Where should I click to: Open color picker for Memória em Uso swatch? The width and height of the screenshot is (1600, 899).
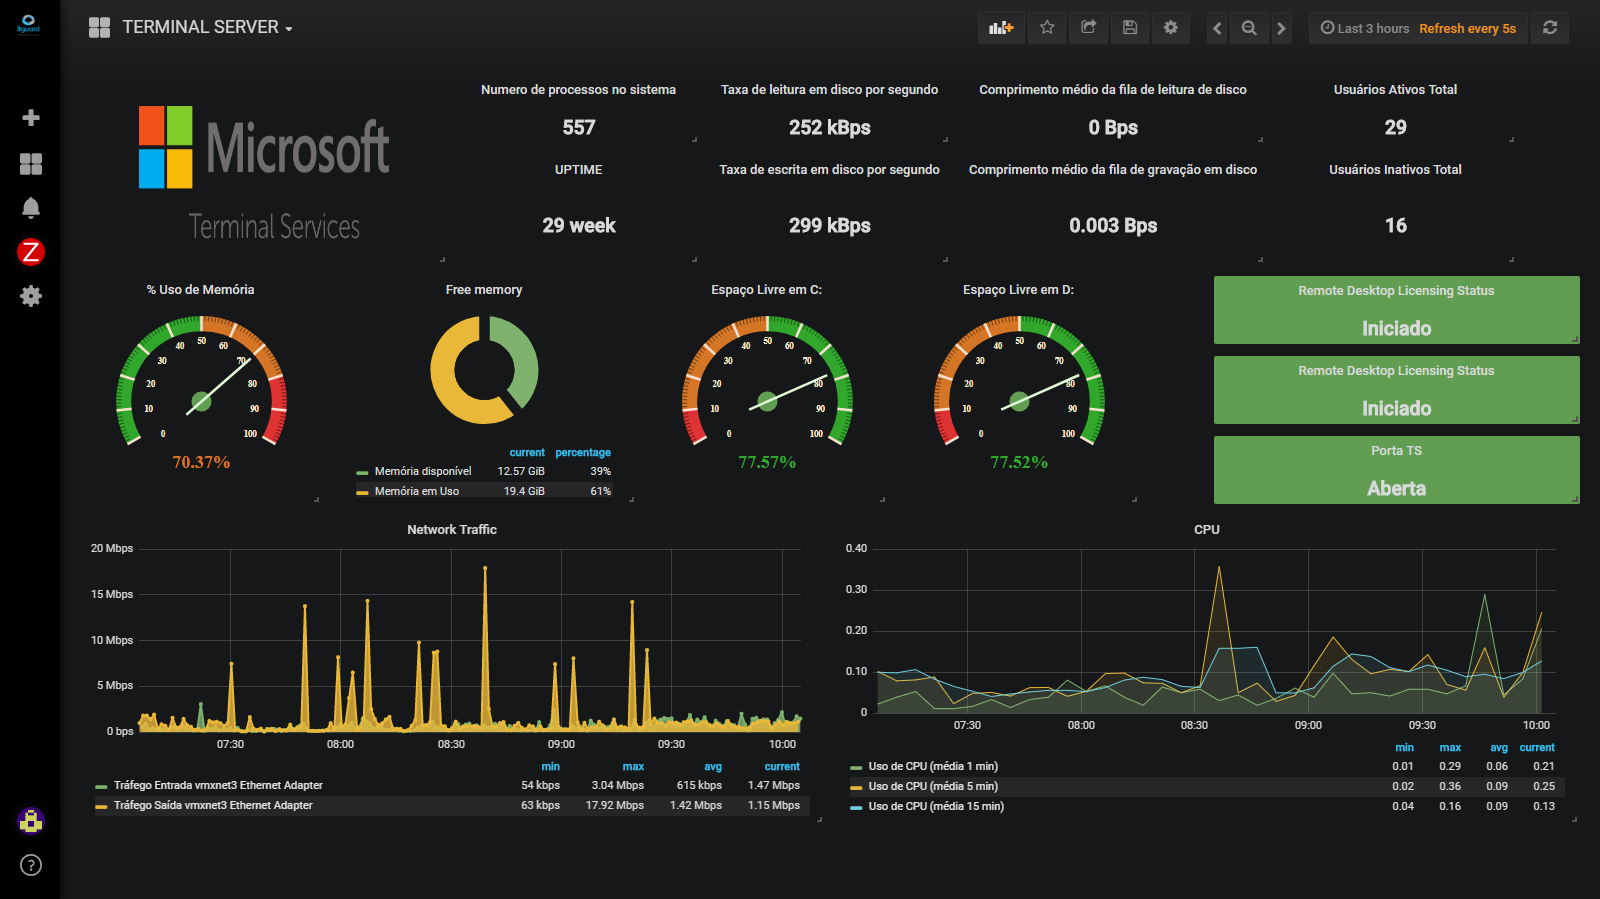362,492
